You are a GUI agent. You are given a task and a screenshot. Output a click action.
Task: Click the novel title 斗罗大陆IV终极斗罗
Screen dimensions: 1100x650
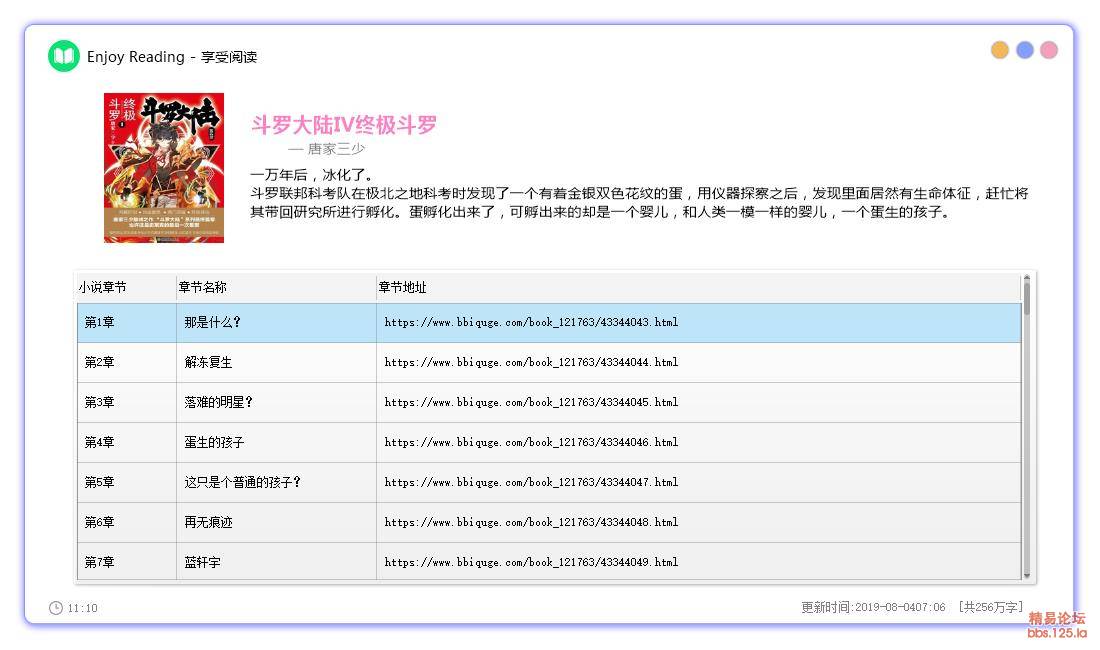344,125
